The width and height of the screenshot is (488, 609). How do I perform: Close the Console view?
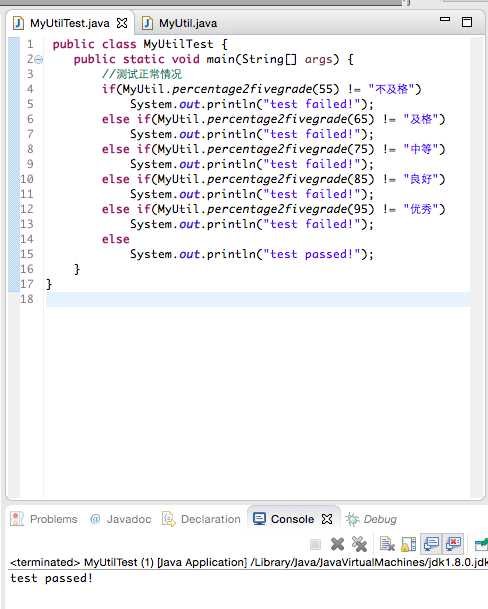(x=327, y=519)
